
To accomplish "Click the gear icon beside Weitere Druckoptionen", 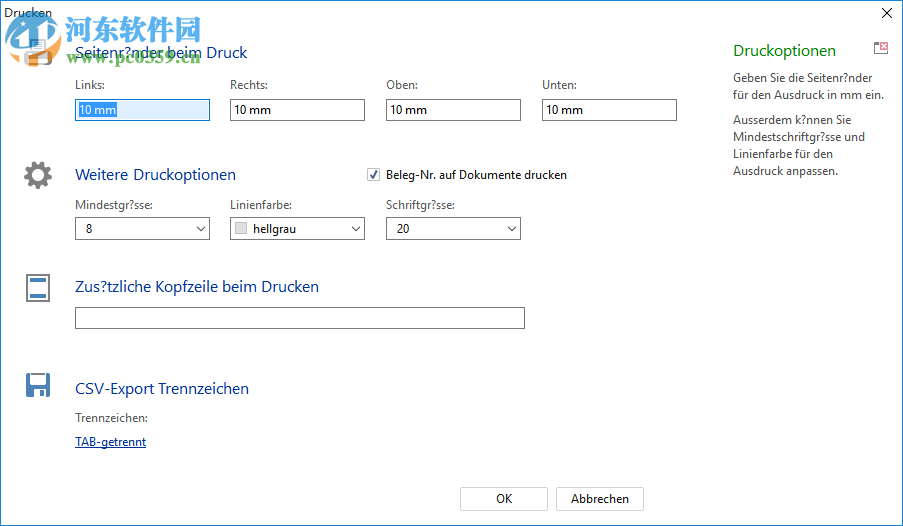I will (38, 175).
